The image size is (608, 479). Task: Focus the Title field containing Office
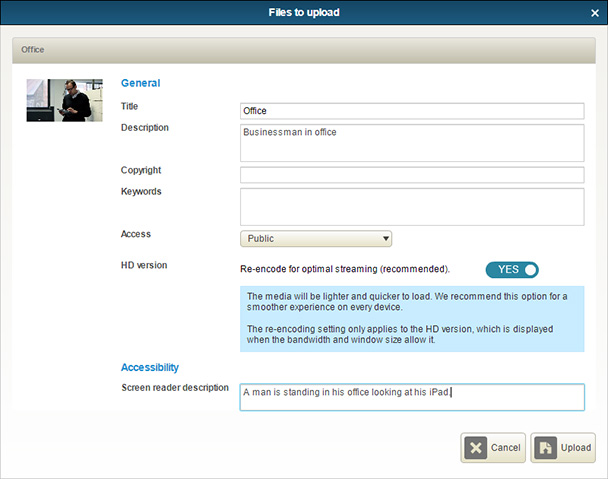click(412, 111)
